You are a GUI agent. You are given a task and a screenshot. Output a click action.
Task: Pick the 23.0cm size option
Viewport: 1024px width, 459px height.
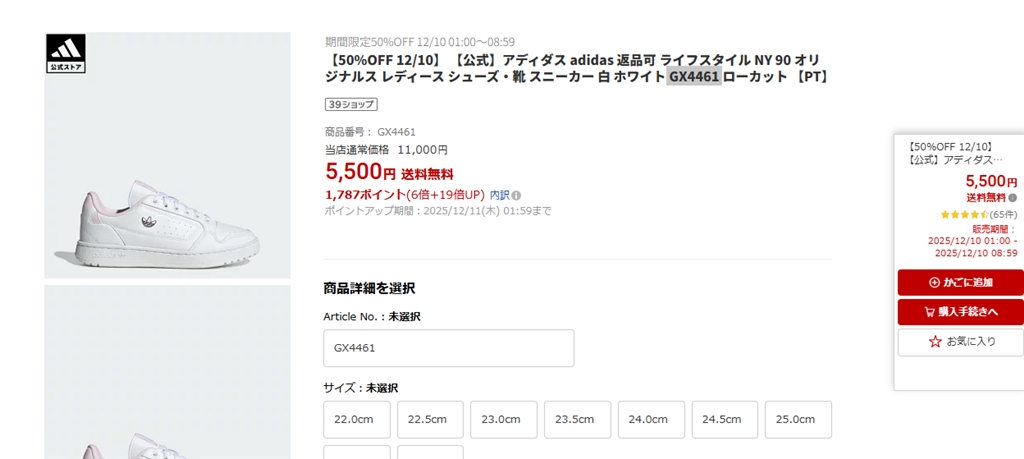click(x=504, y=419)
